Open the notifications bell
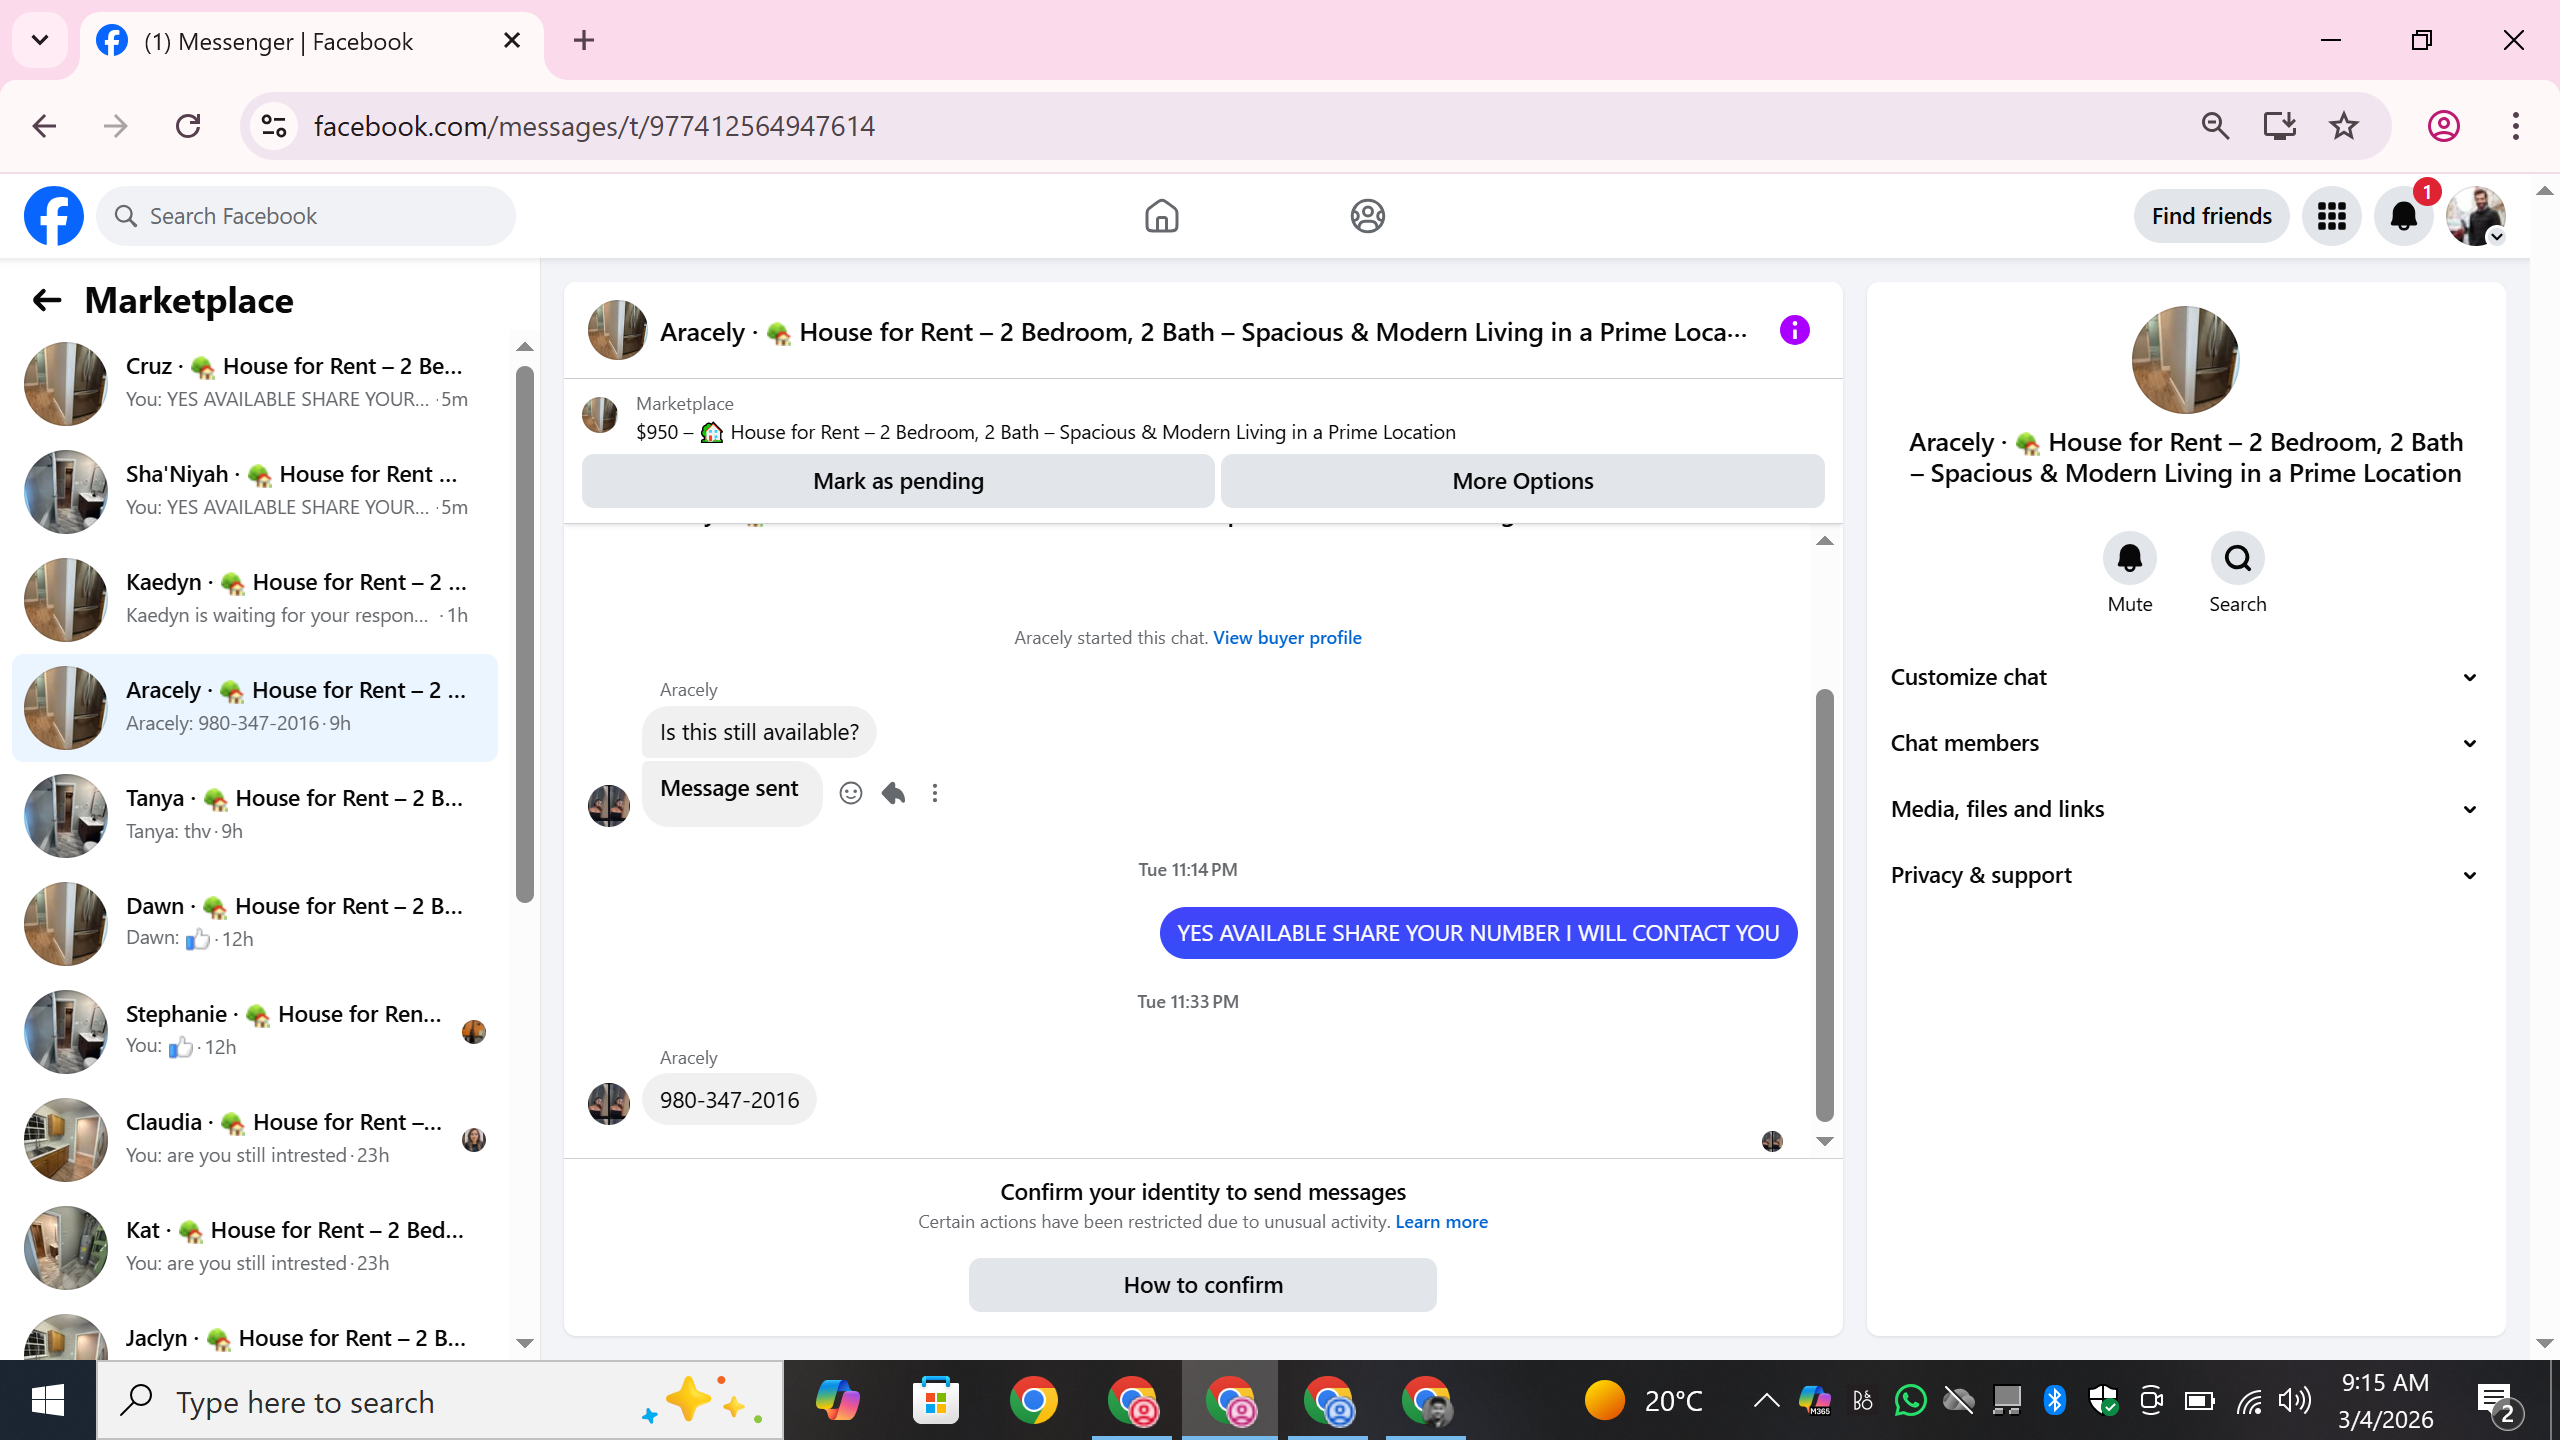Viewport: 2560px width, 1440px height. coord(2403,216)
